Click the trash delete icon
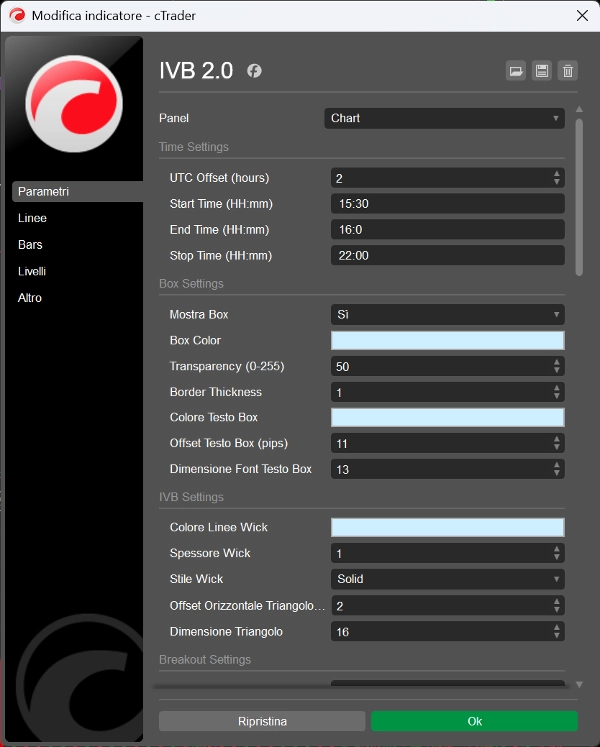The width and height of the screenshot is (600, 747). coord(568,71)
